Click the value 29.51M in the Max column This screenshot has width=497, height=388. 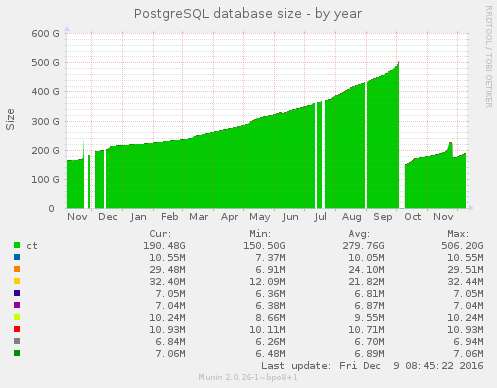pyautogui.click(x=465, y=270)
